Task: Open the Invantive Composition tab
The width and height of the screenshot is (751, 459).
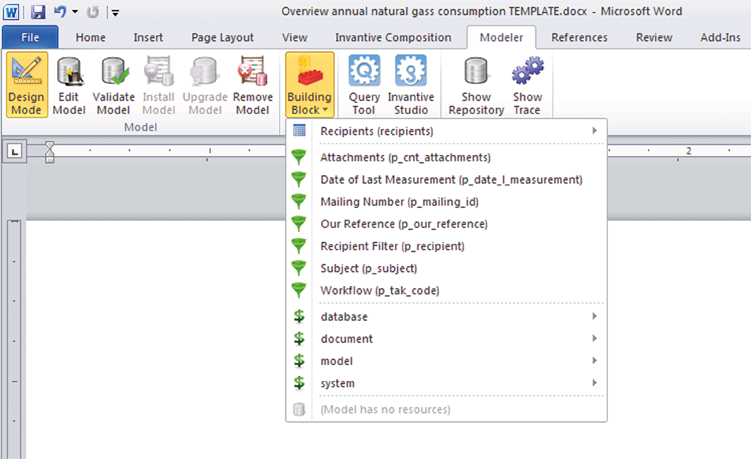Action: click(393, 37)
